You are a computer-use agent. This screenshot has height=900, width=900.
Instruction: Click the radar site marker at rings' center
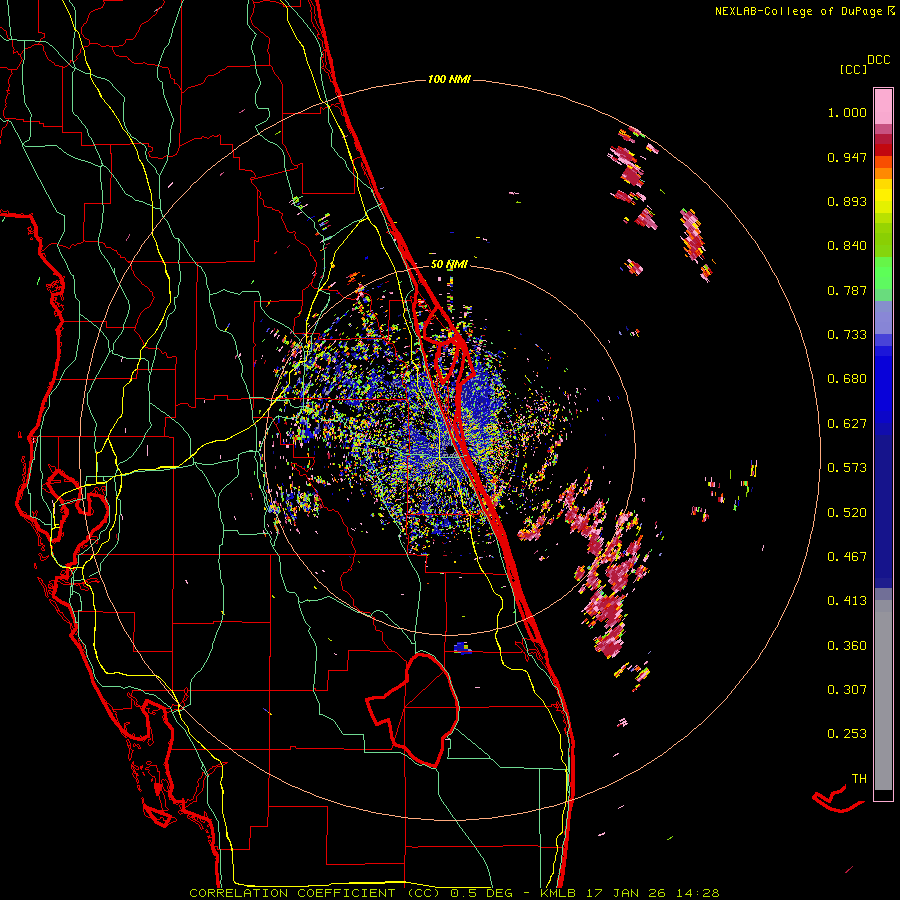(x=449, y=452)
